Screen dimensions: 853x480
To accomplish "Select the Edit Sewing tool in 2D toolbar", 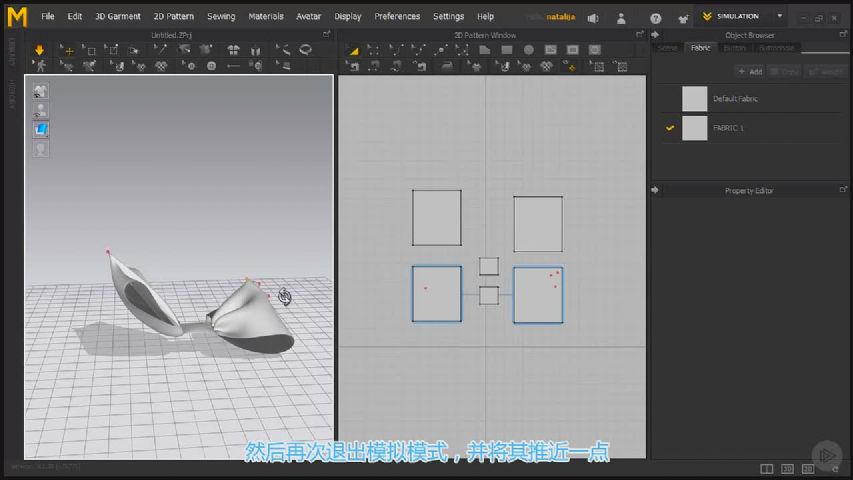I will pos(354,66).
